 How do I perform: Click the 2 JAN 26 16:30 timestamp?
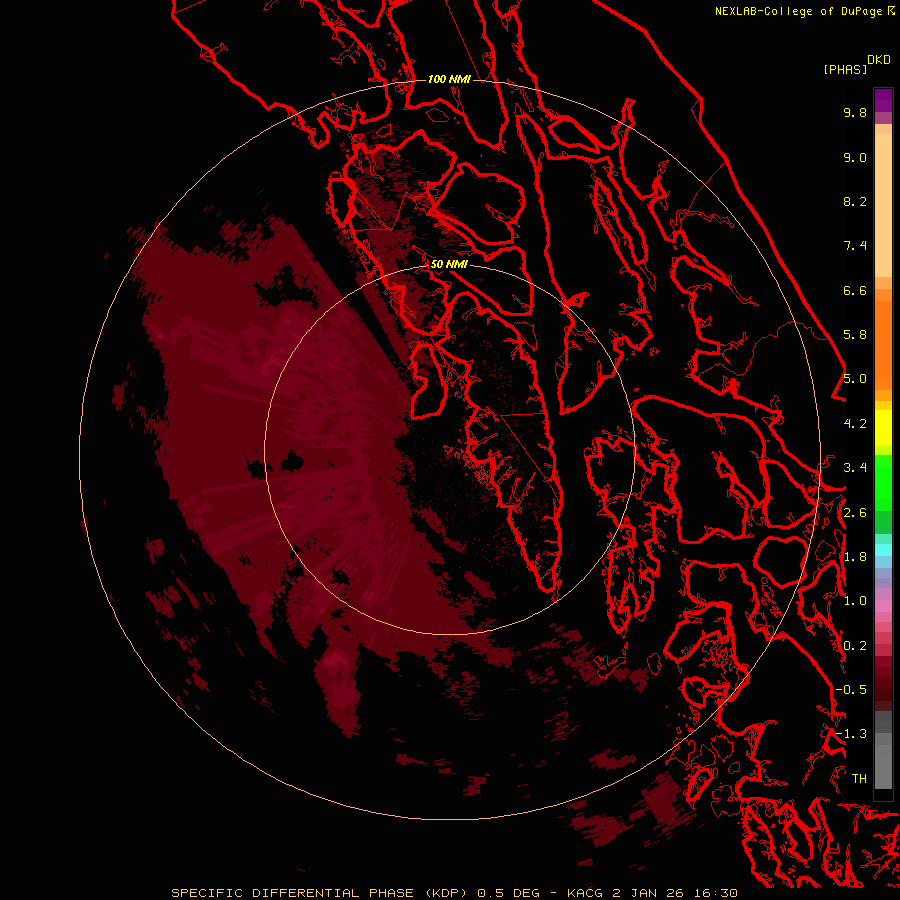675,893
